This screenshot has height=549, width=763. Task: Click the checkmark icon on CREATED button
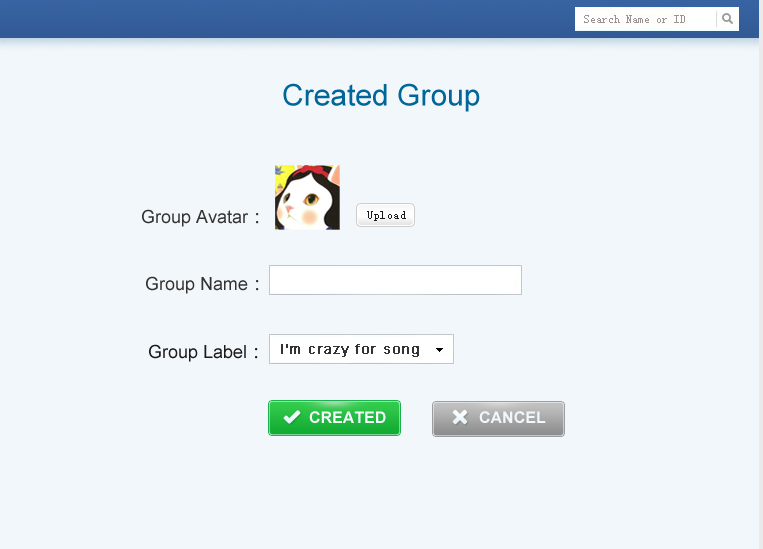point(292,418)
